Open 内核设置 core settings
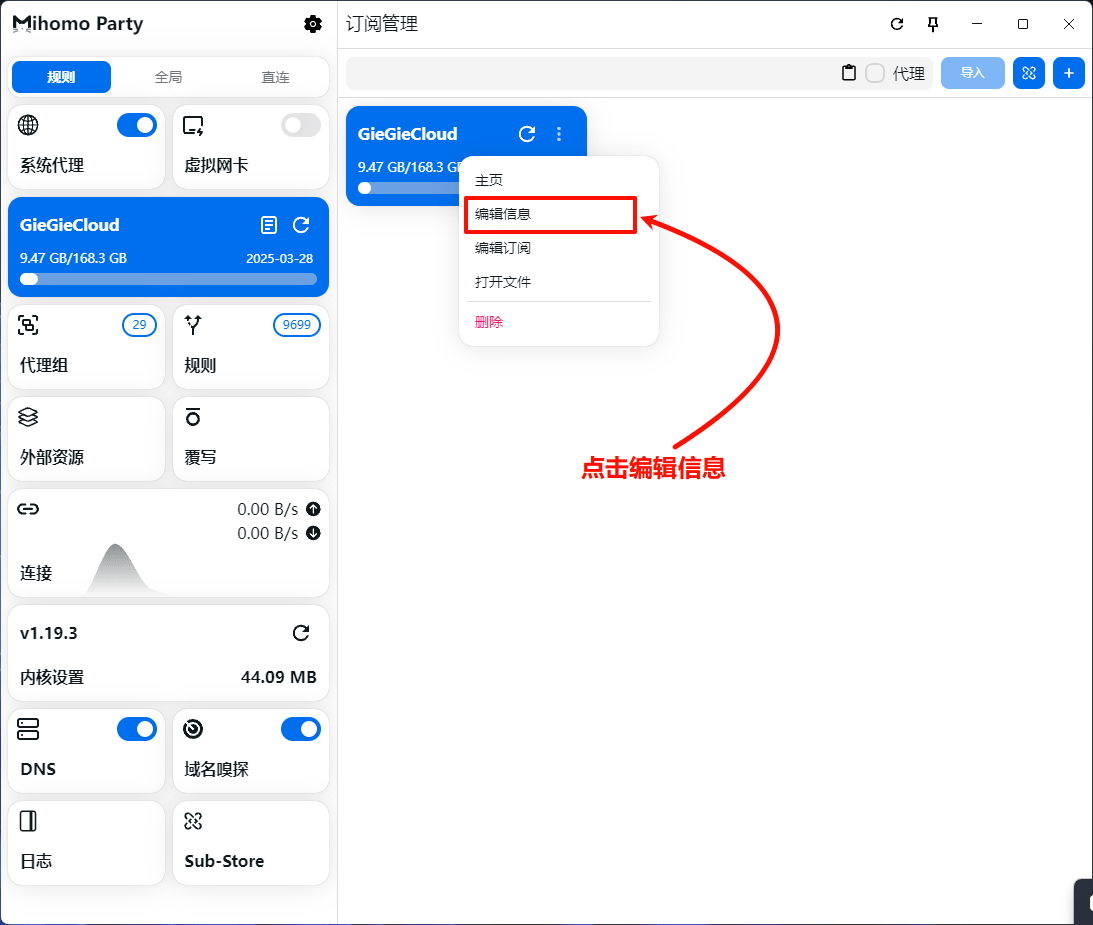Viewport: 1093px width, 925px height. [x=169, y=653]
